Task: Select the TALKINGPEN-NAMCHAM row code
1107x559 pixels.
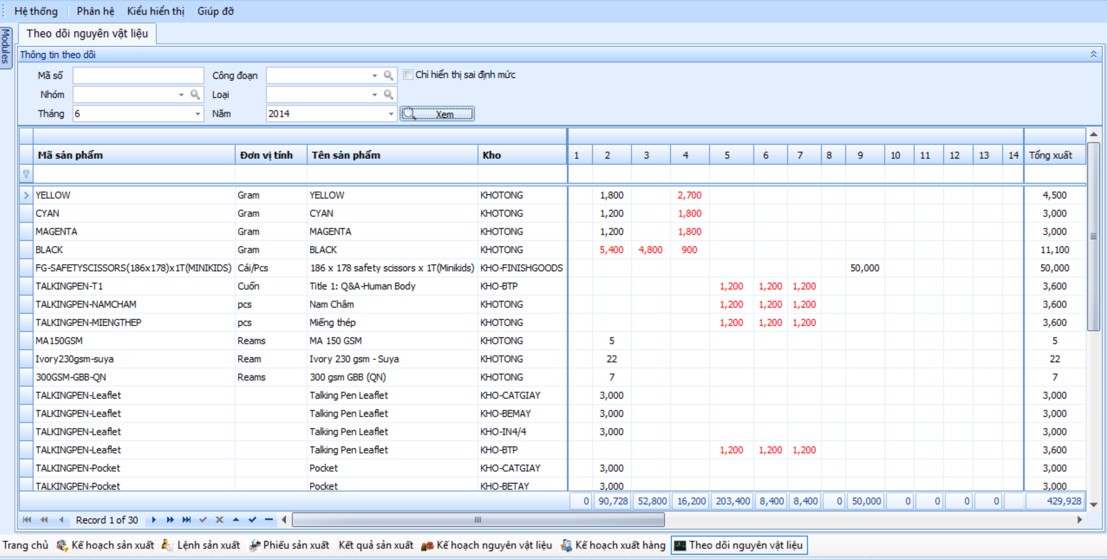Action: (x=134, y=304)
